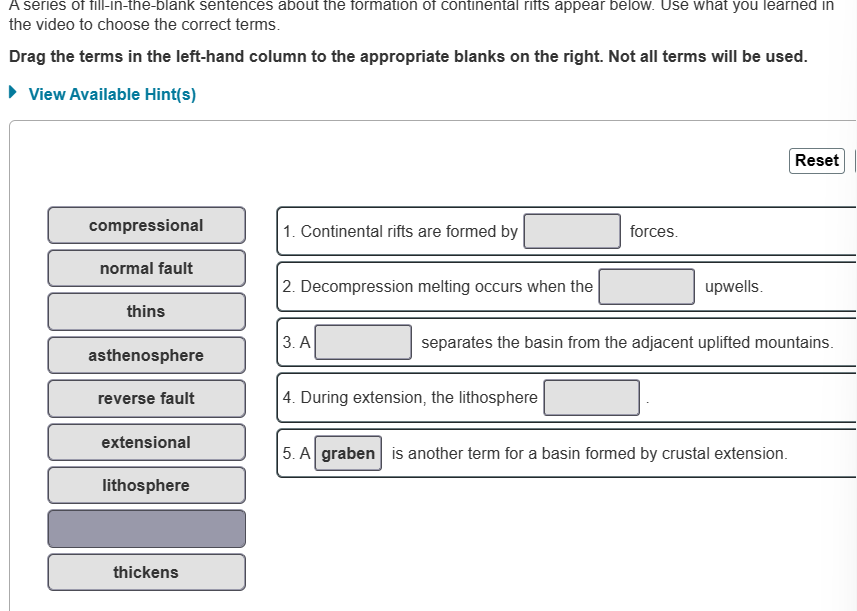Click the blank in the decompression melting sentence
This screenshot has width=857, height=611.
click(x=646, y=286)
